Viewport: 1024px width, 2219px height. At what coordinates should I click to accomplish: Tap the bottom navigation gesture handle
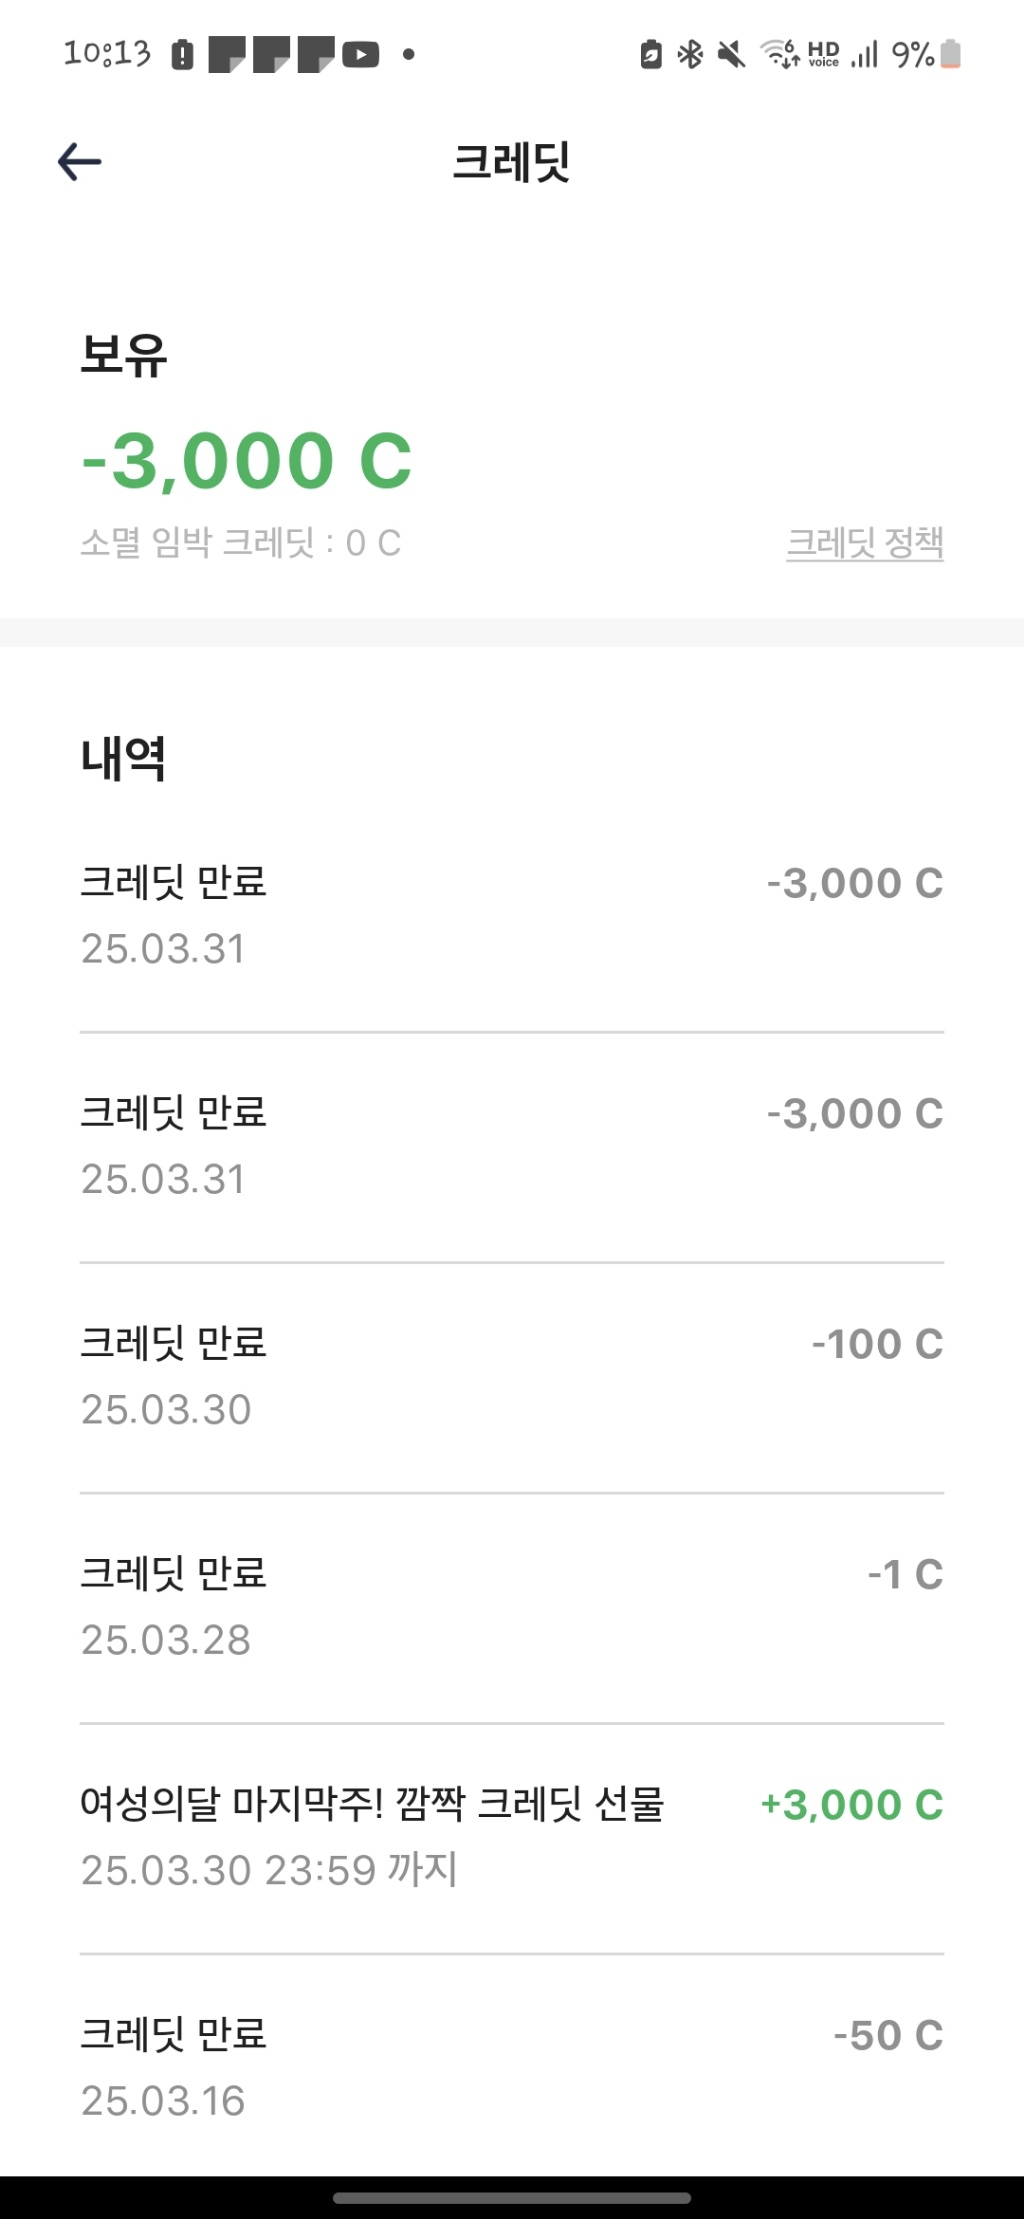(x=512, y=2198)
